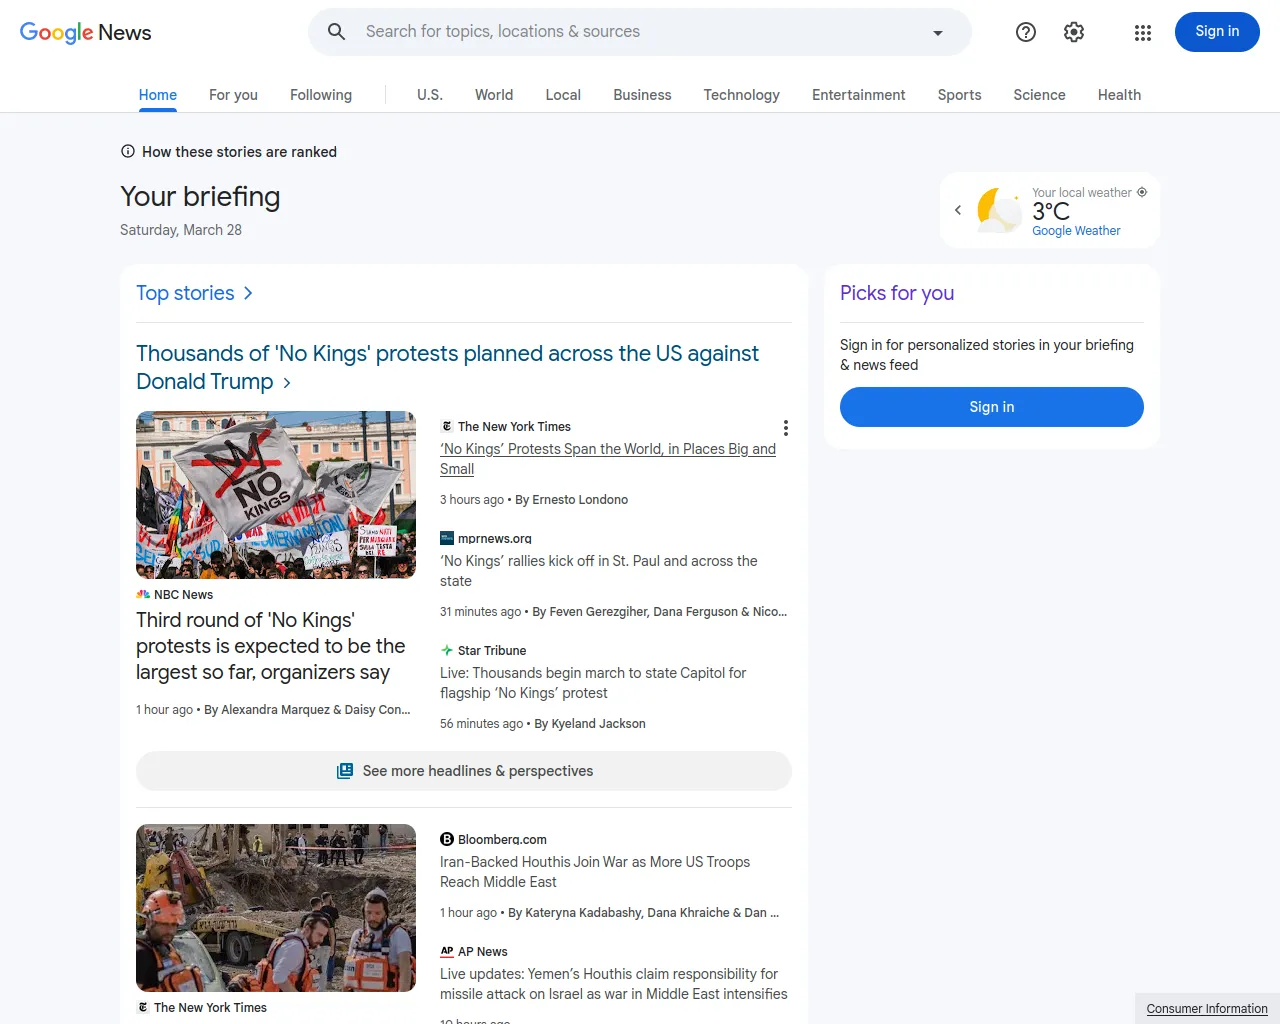Click the info icon beside story ranking notice
This screenshot has height=1024, width=1280.
tap(127, 151)
